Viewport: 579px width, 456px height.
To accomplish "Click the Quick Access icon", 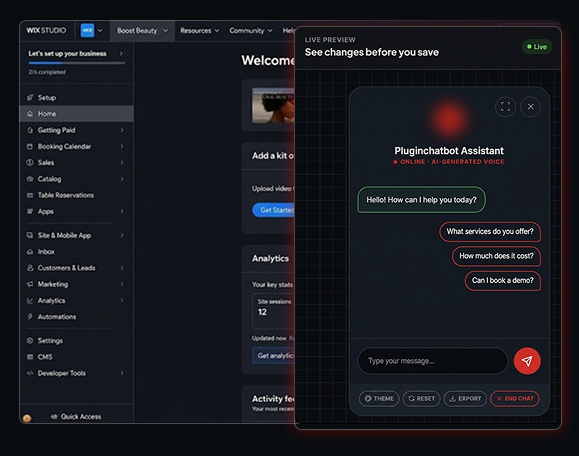I will 54,416.
